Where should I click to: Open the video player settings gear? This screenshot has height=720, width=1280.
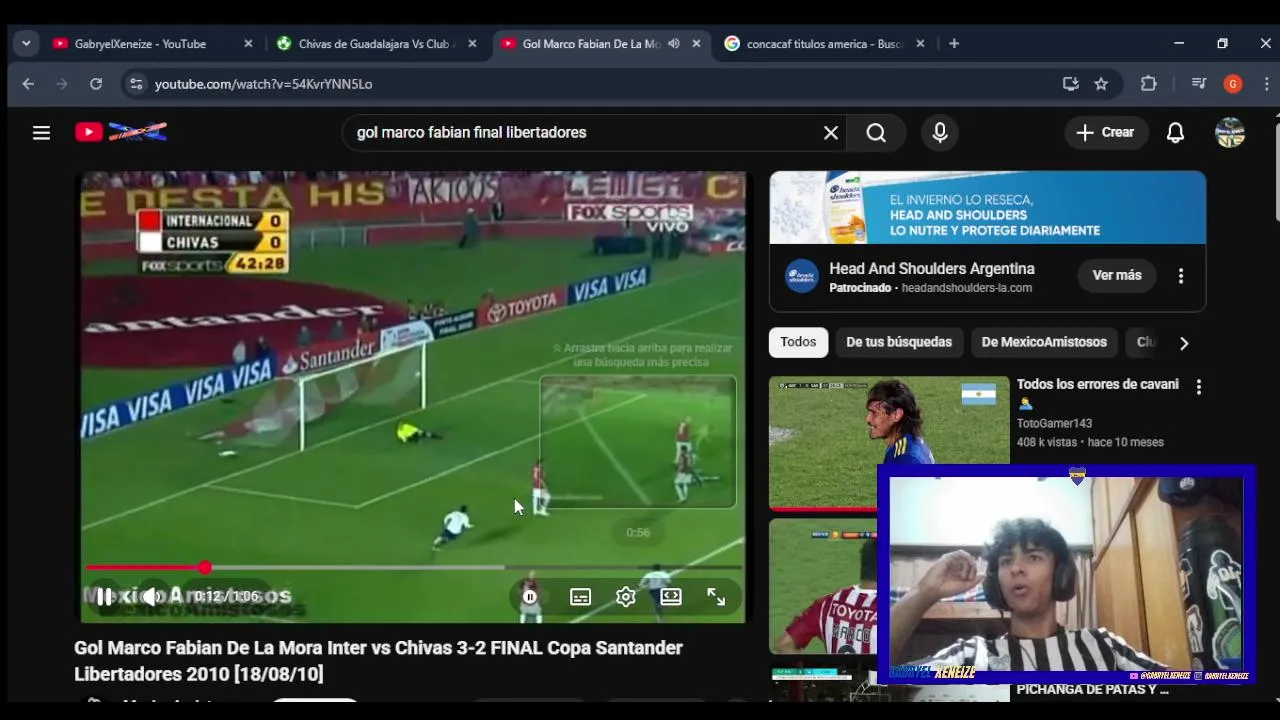626,597
